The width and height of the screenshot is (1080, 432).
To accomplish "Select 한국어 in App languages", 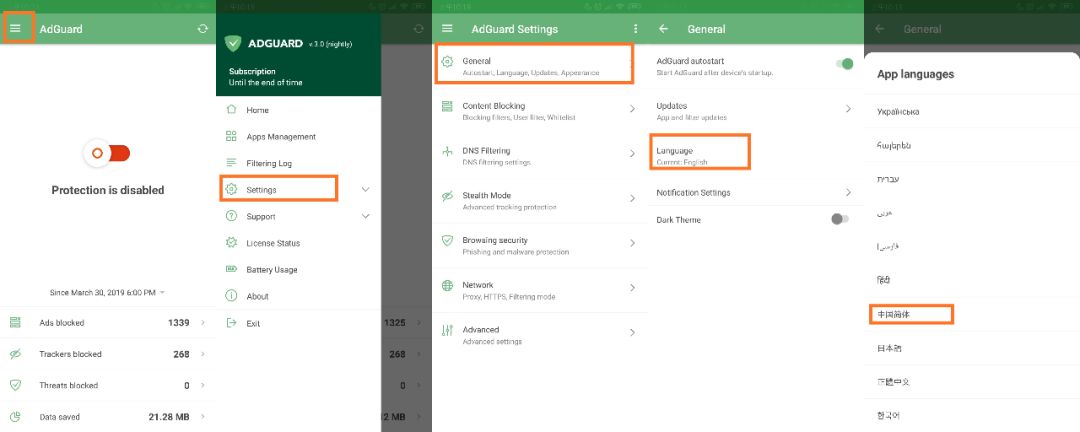I will 972,415.
